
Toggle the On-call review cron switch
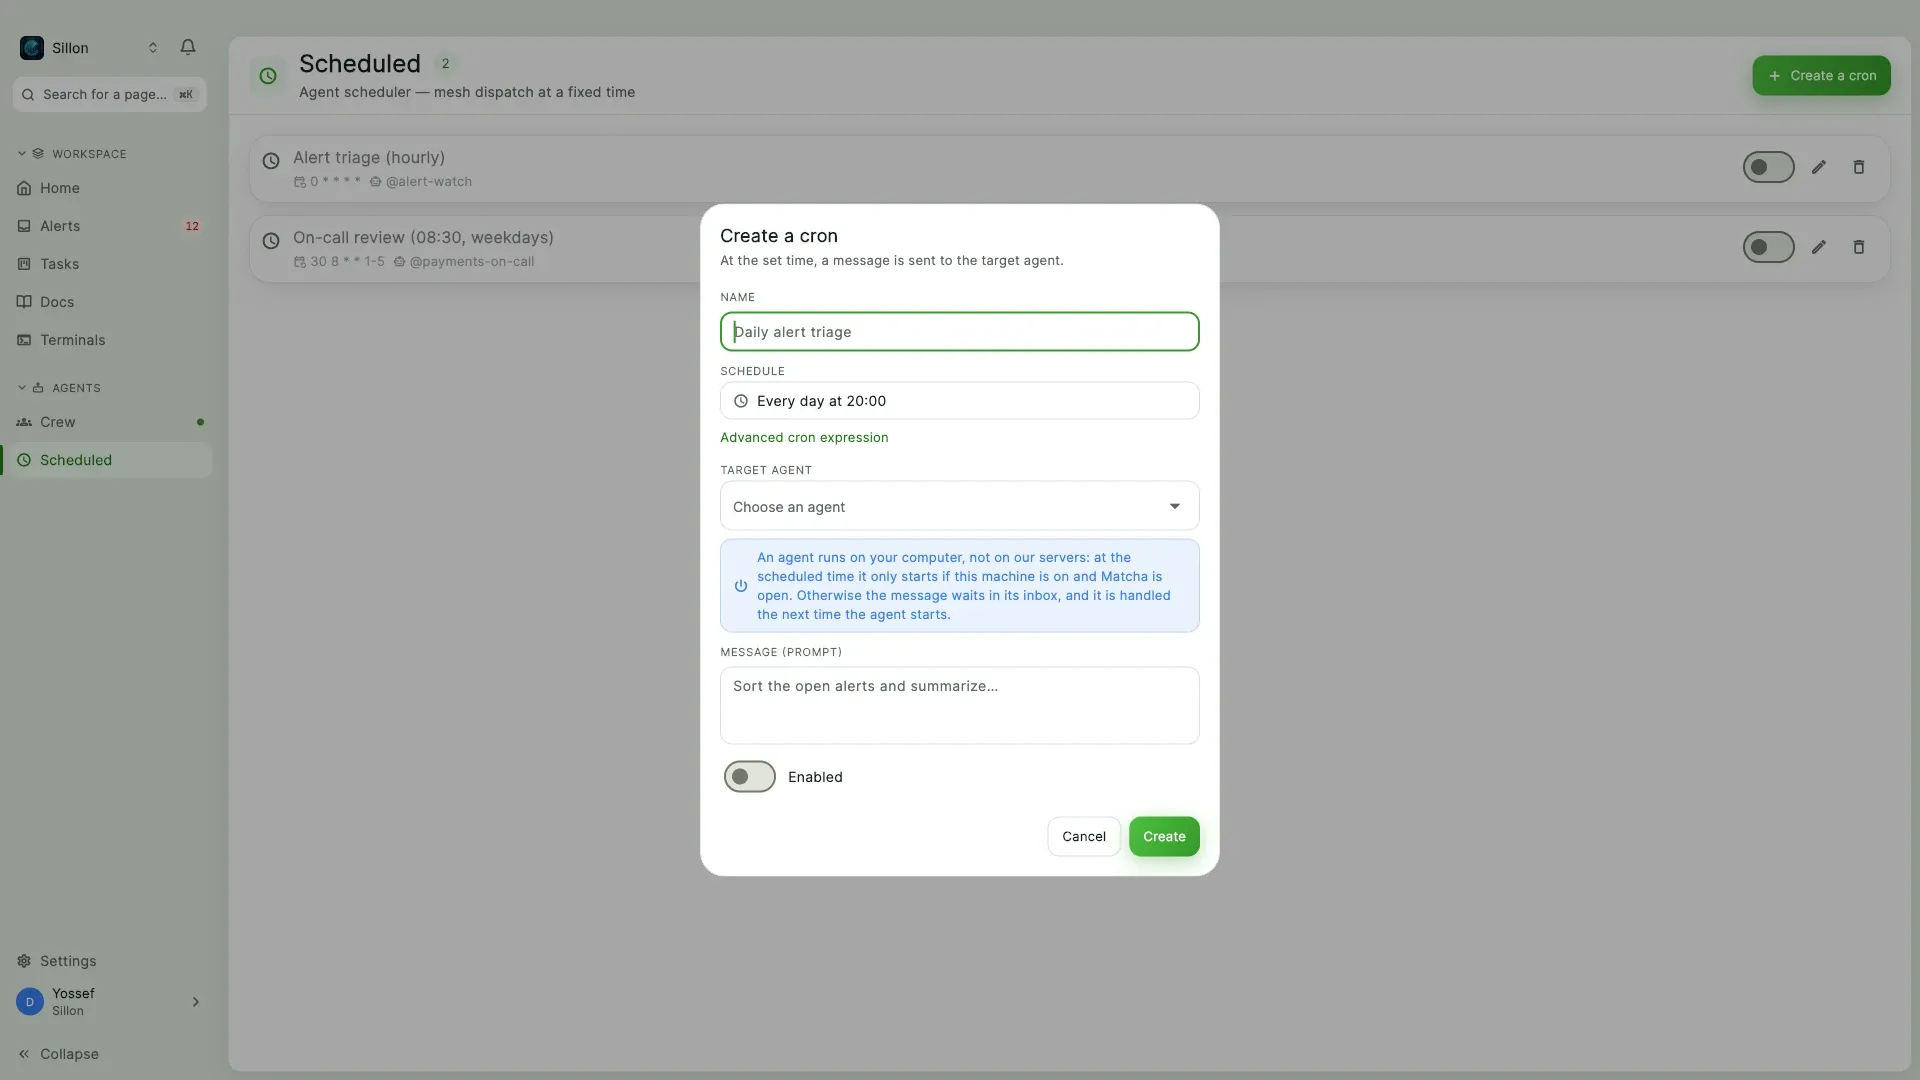coord(1768,247)
